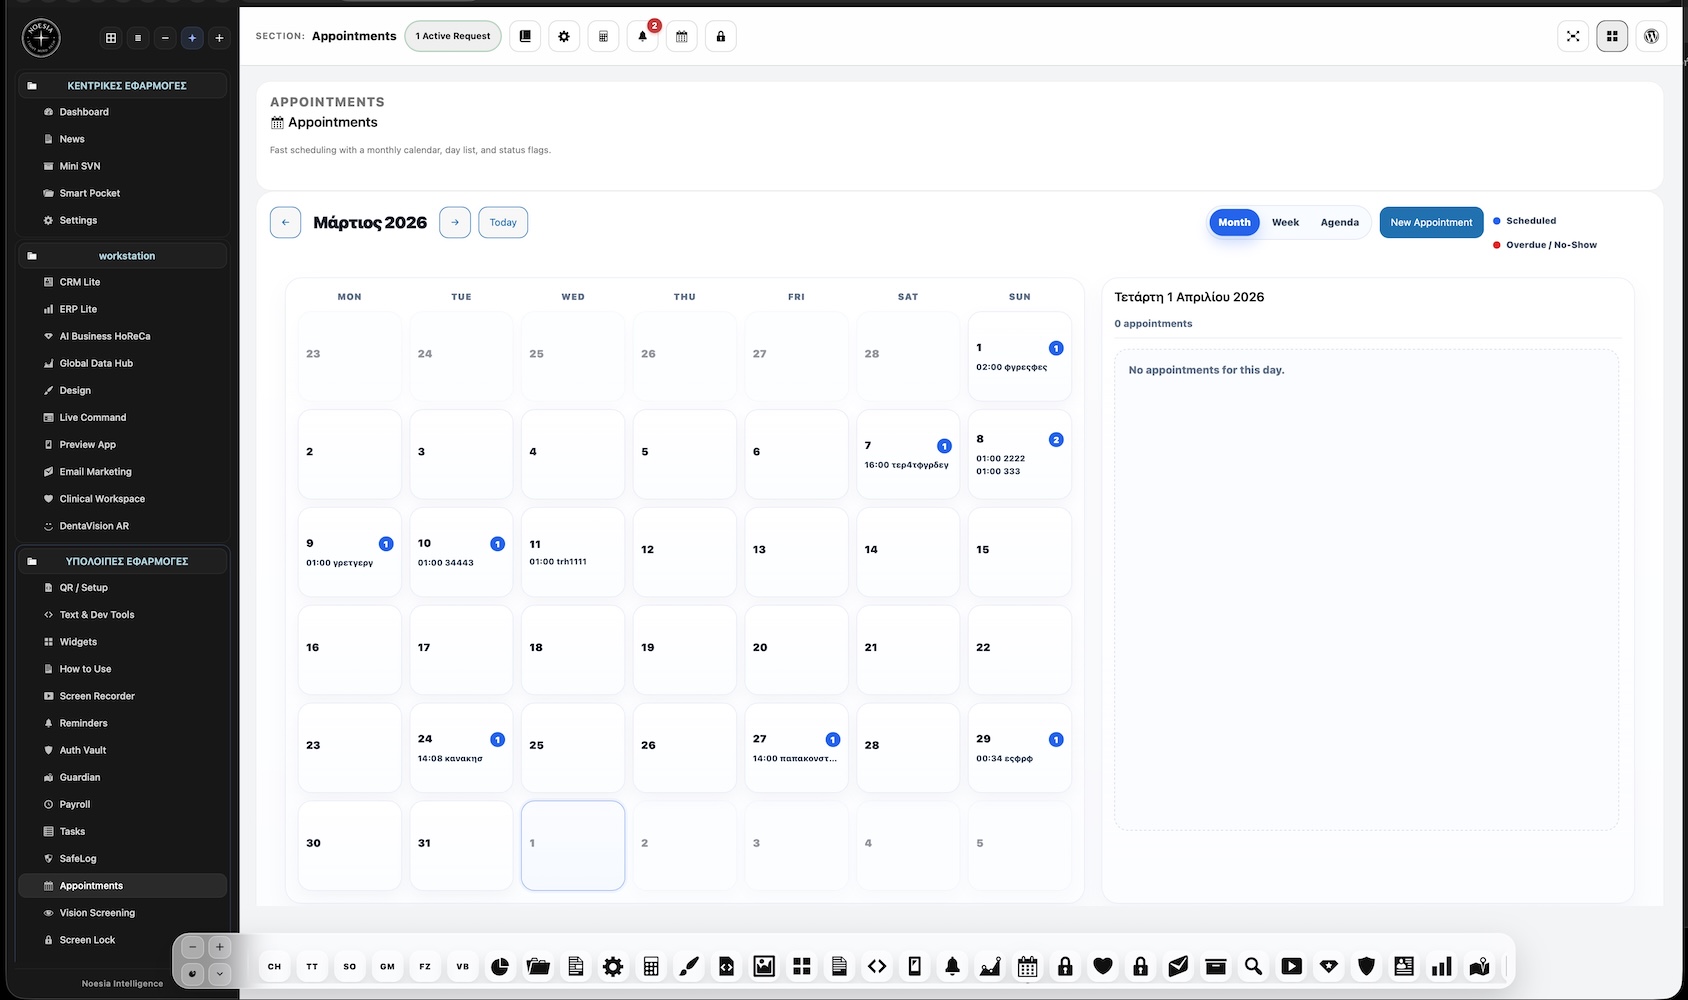Open the calendar icon in the bottom dock

click(1027, 966)
